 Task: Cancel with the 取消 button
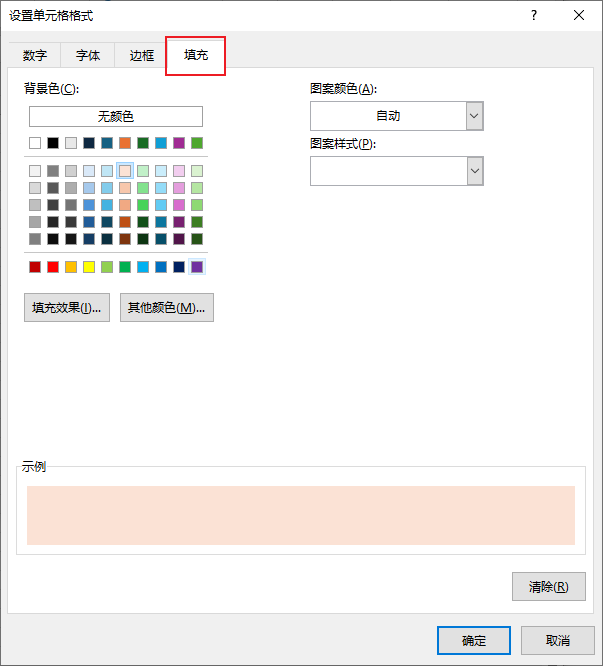click(558, 640)
